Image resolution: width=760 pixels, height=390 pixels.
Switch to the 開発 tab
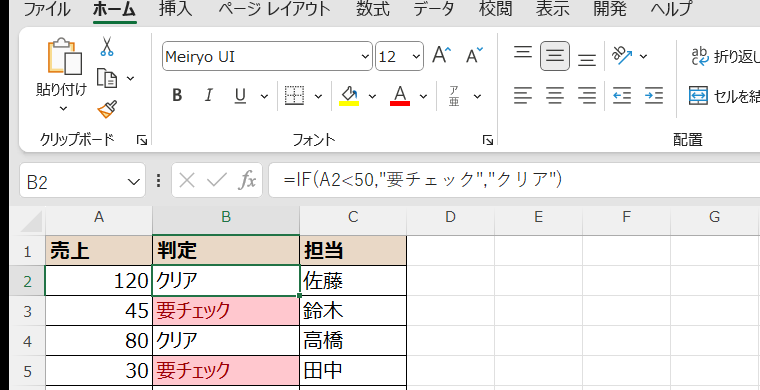(x=610, y=9)
